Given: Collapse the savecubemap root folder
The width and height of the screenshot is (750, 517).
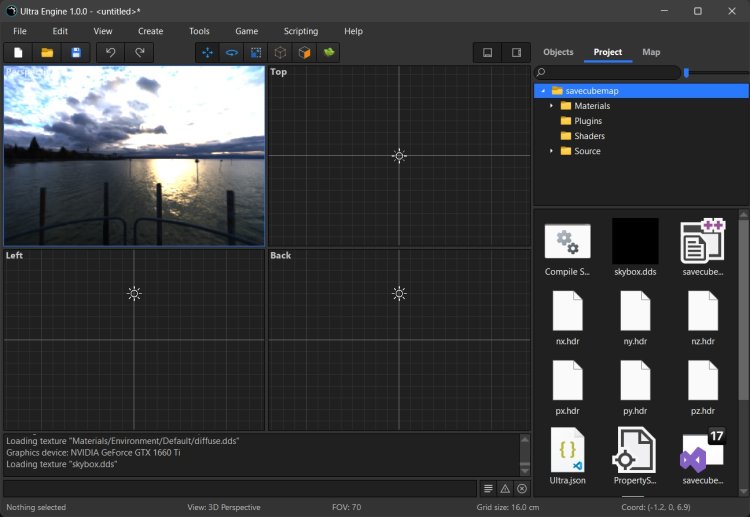Looking at the screenshot, I should coord(542,91).
